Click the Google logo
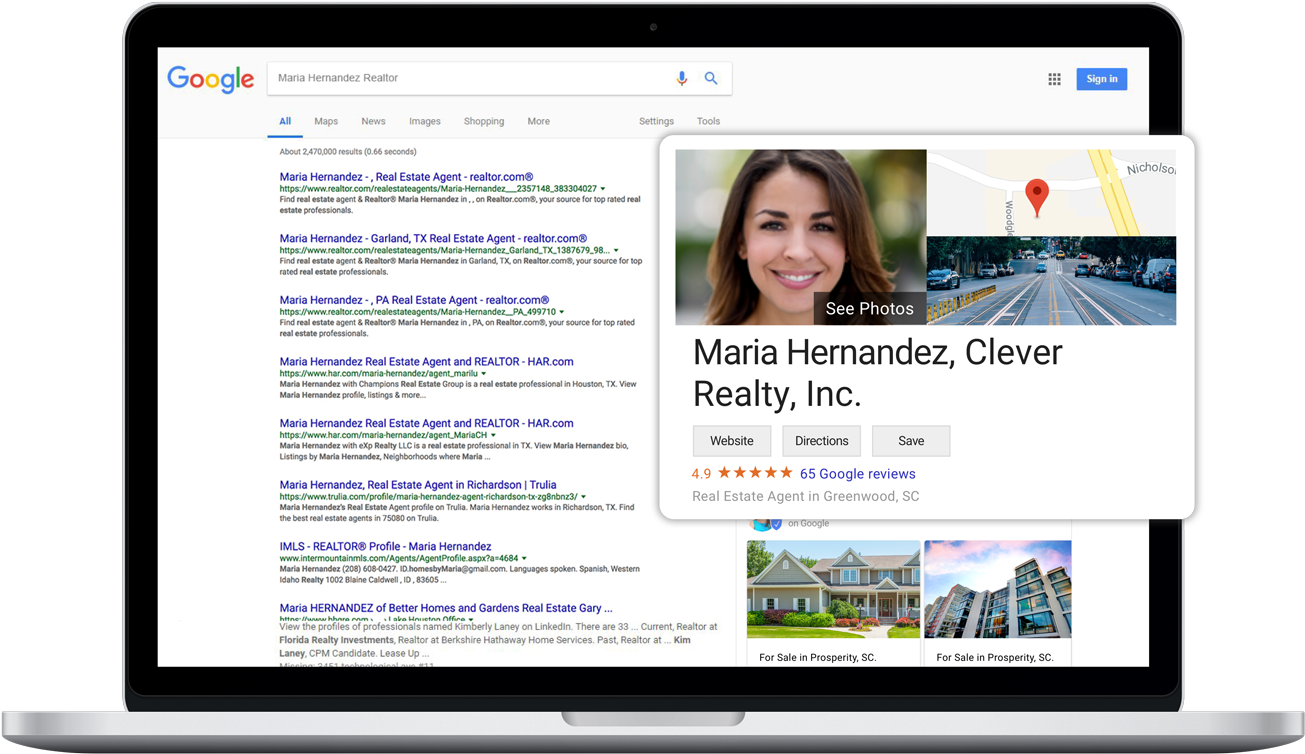The height and width of the screenshot is (754, 1305). tap(211, 79)
